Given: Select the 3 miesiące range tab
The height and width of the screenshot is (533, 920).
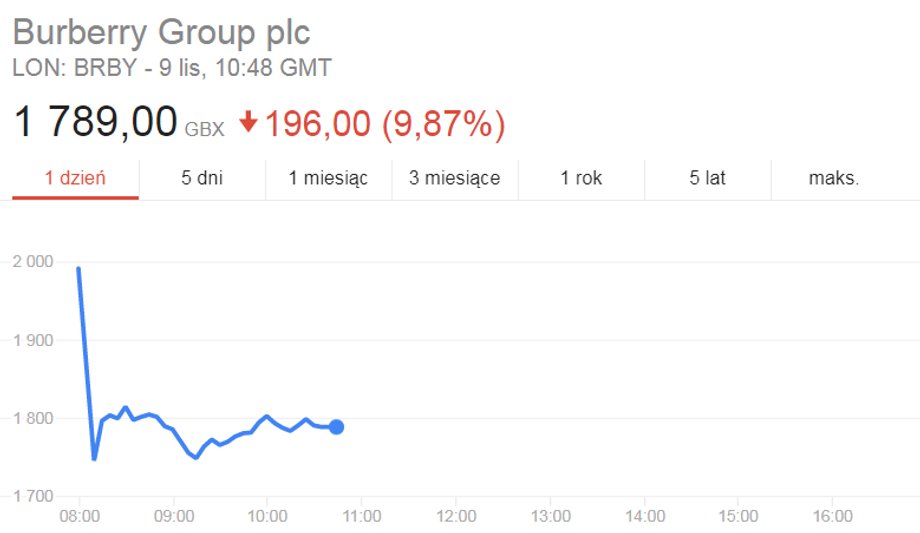Looking at the screenshot, I should tap(455, 178).
